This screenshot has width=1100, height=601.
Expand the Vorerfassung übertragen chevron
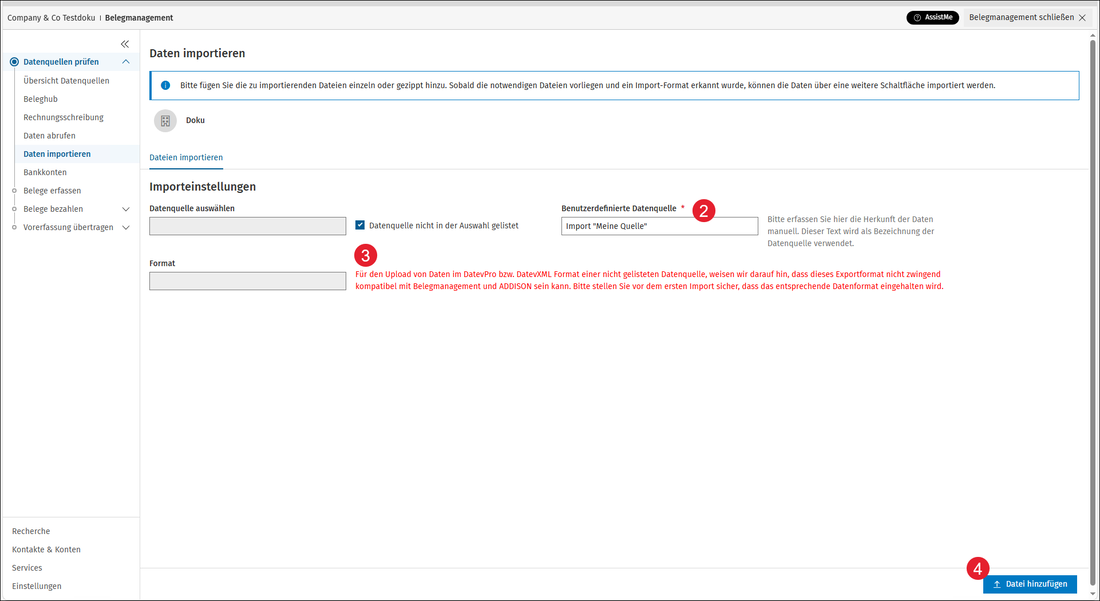click(126, 227)
